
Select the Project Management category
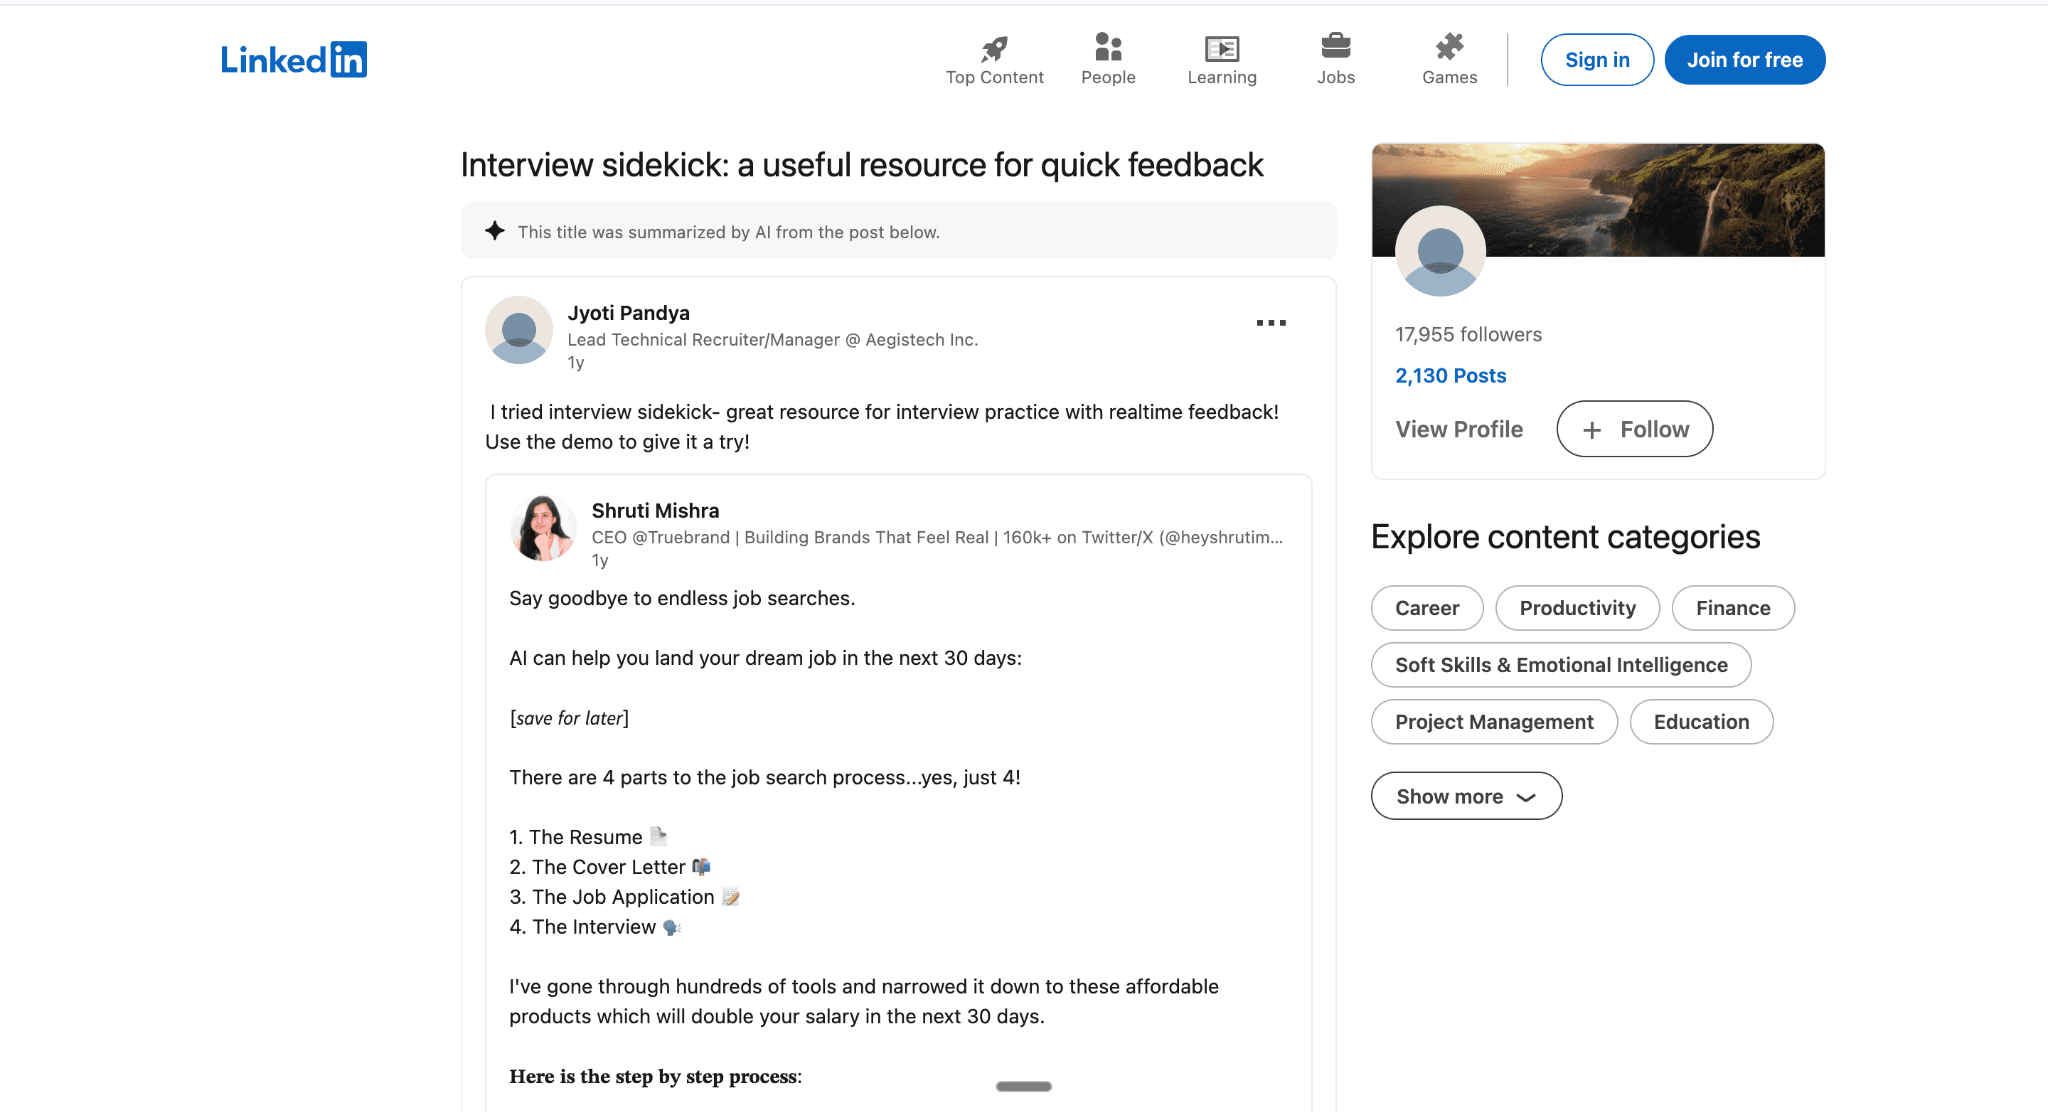coord(1494,722)
